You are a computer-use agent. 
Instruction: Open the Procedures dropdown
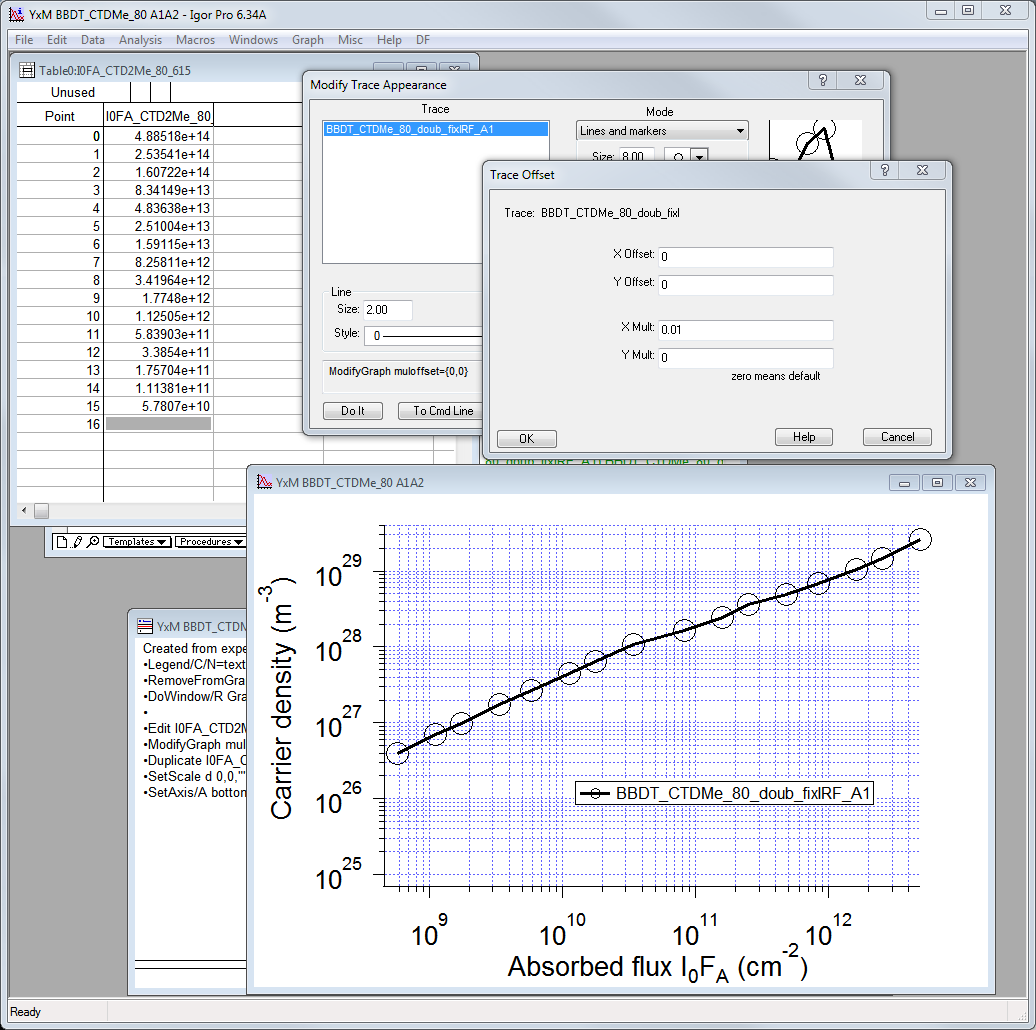210,541
